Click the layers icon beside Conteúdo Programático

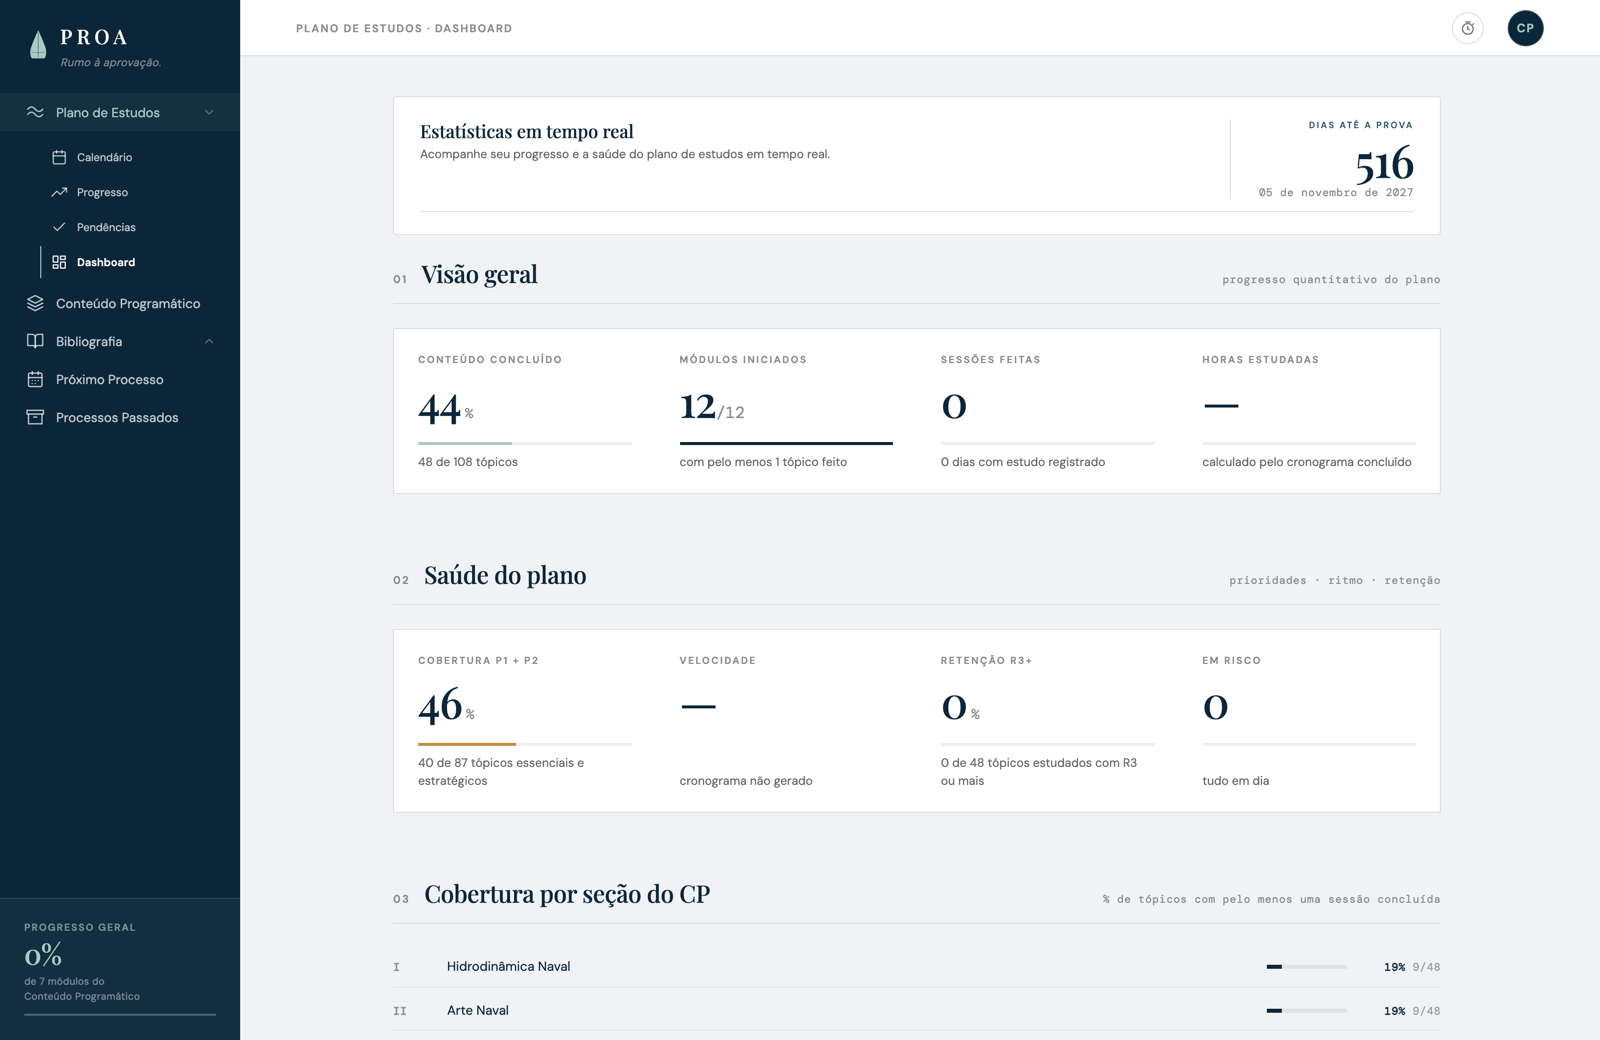[35, 303]
